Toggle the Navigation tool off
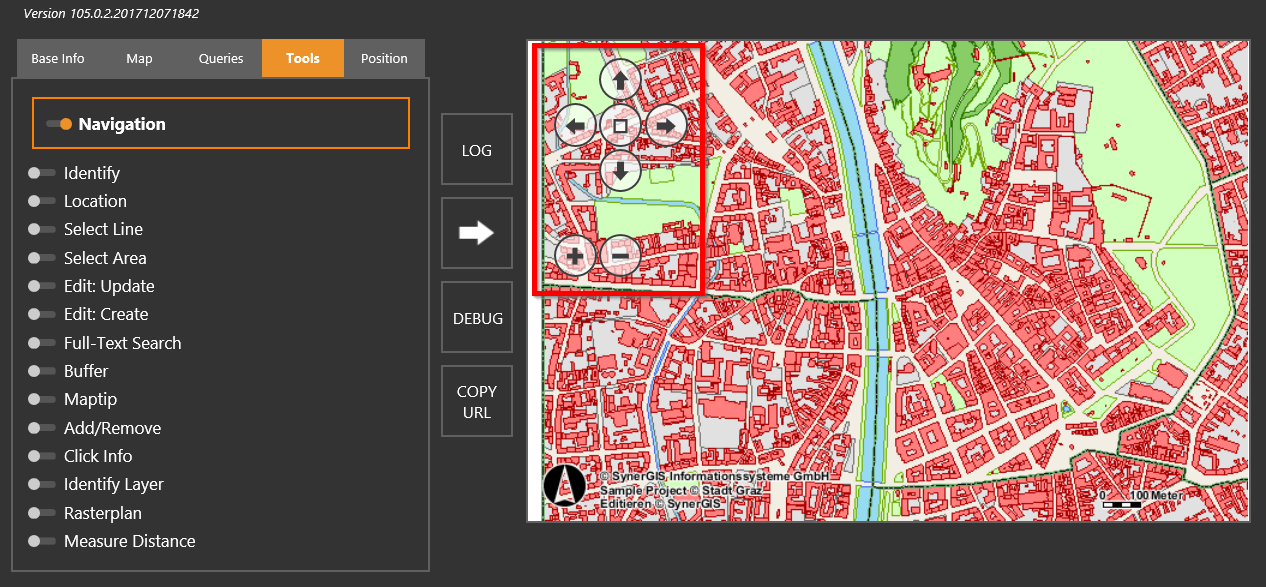This screenshot has height=587, width=1266. click(57, 124)
